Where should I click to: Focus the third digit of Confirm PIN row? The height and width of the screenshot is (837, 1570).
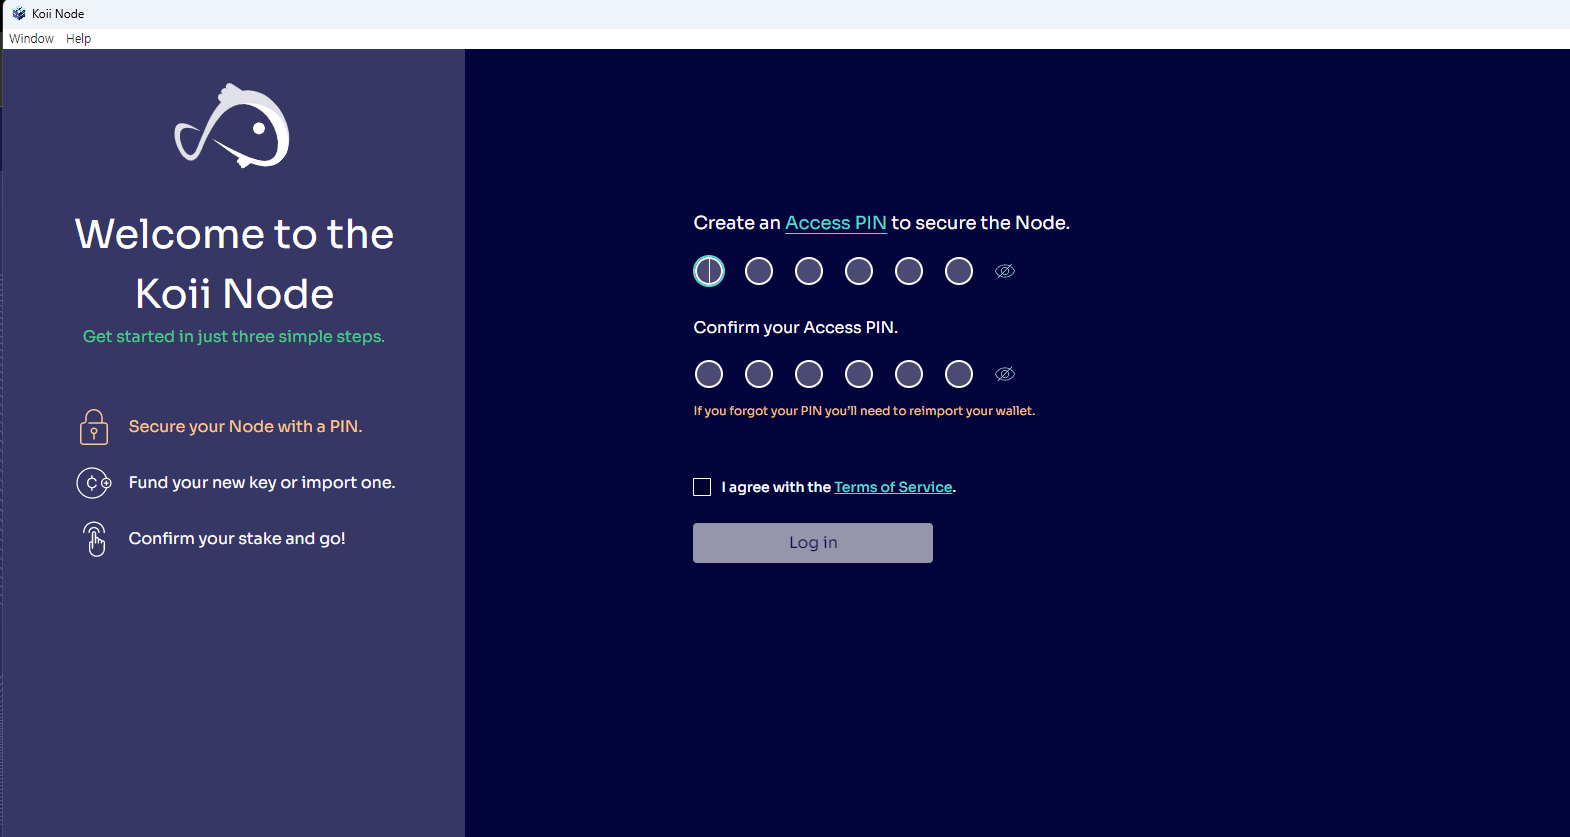click(809, 374)
